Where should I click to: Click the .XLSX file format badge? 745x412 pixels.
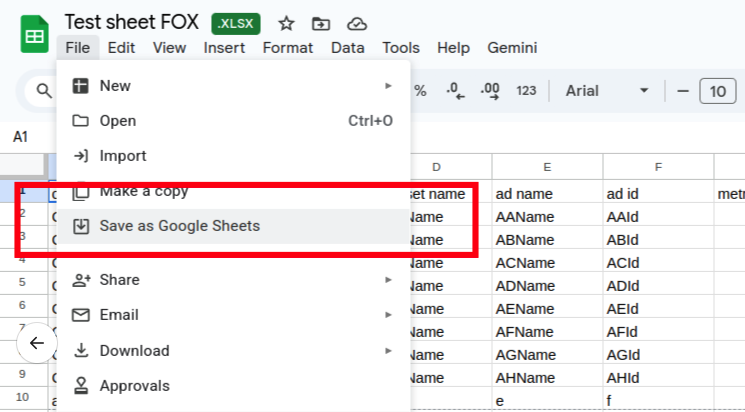pyautogui.click(x=237, y=23)
